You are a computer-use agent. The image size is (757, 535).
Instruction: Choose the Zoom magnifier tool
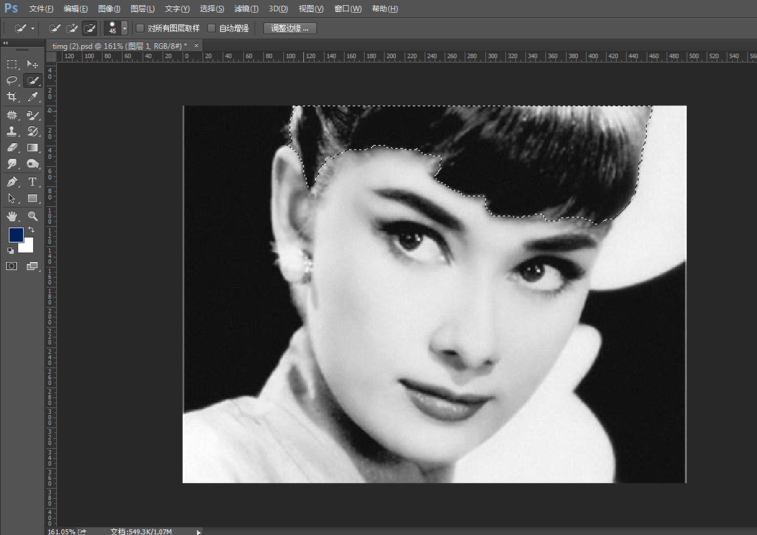coord(33,216)
